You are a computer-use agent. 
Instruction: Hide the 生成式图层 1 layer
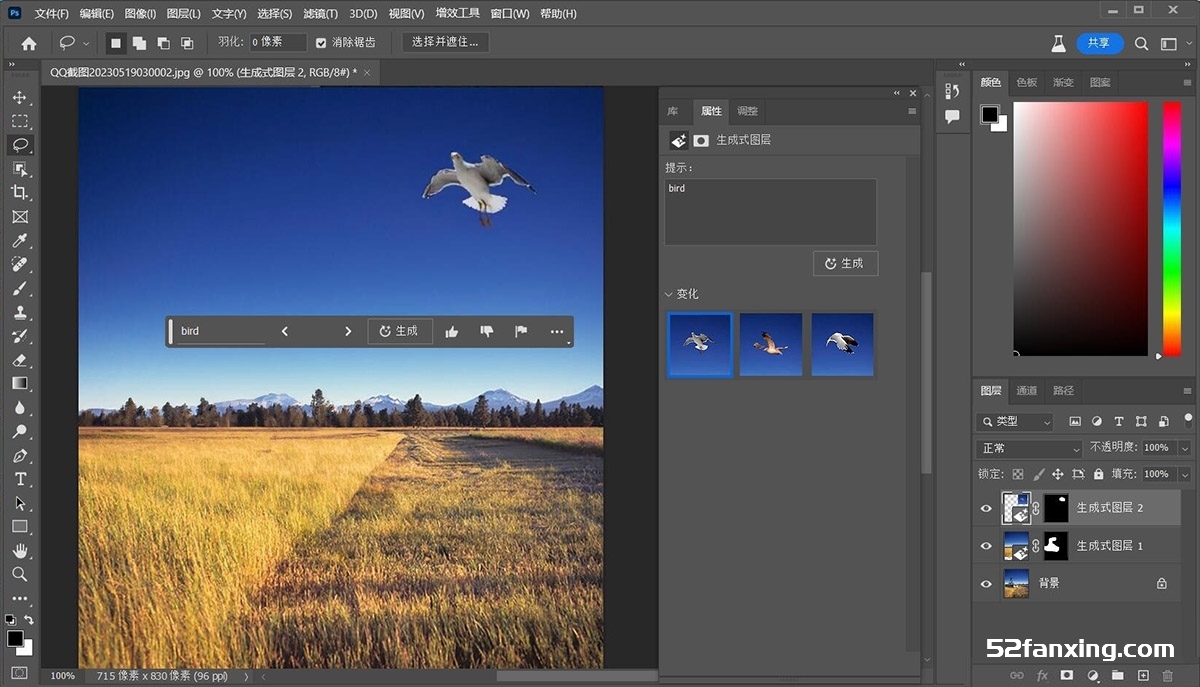[x=986, y=546]
